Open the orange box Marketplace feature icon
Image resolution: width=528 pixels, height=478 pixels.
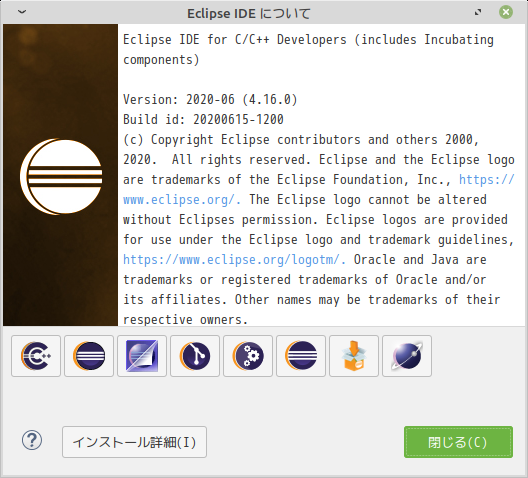pyautogui.click(x=354, y=356)
